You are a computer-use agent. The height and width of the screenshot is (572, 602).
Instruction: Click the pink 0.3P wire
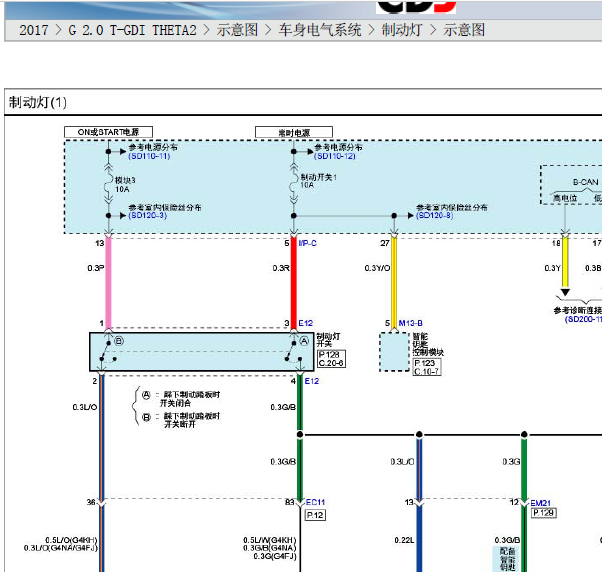point(109,283)
